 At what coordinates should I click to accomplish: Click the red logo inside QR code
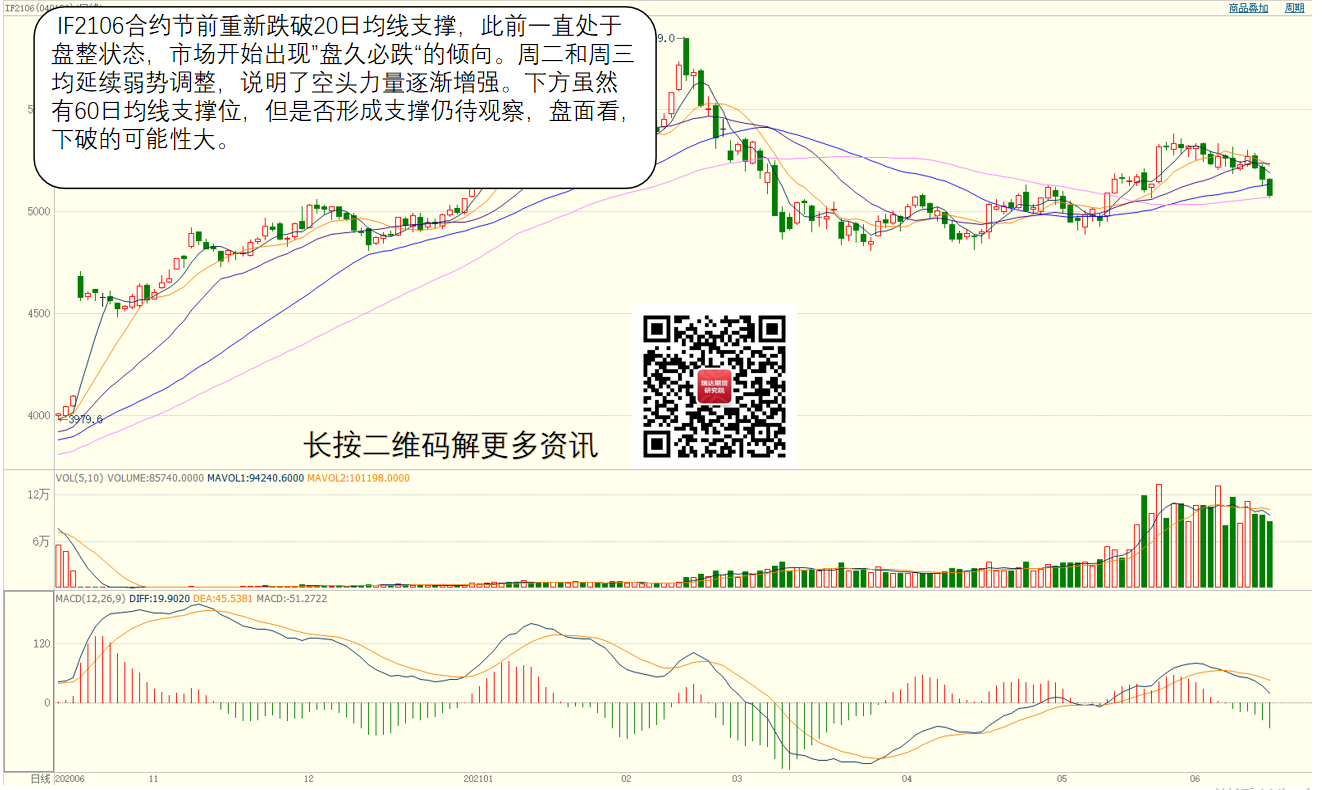click(714, 386)
